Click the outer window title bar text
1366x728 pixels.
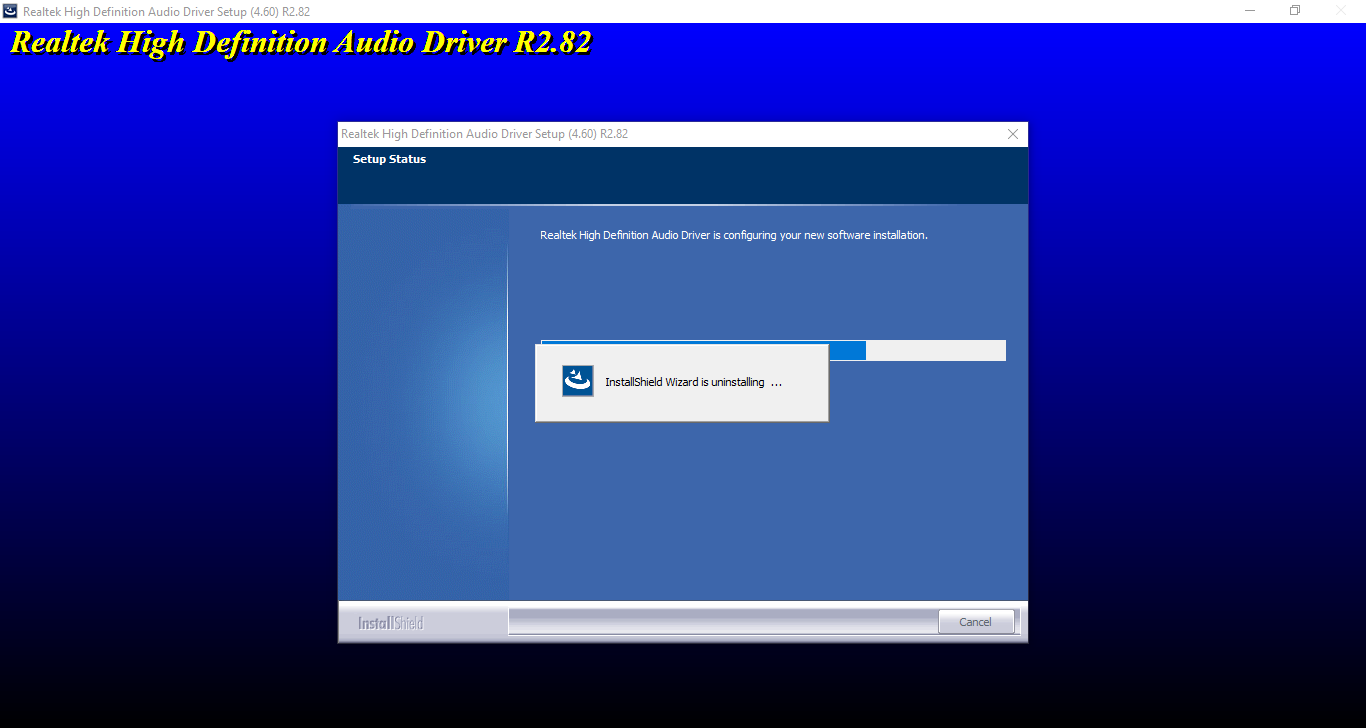pyautogui.click(x=166, y=11)
